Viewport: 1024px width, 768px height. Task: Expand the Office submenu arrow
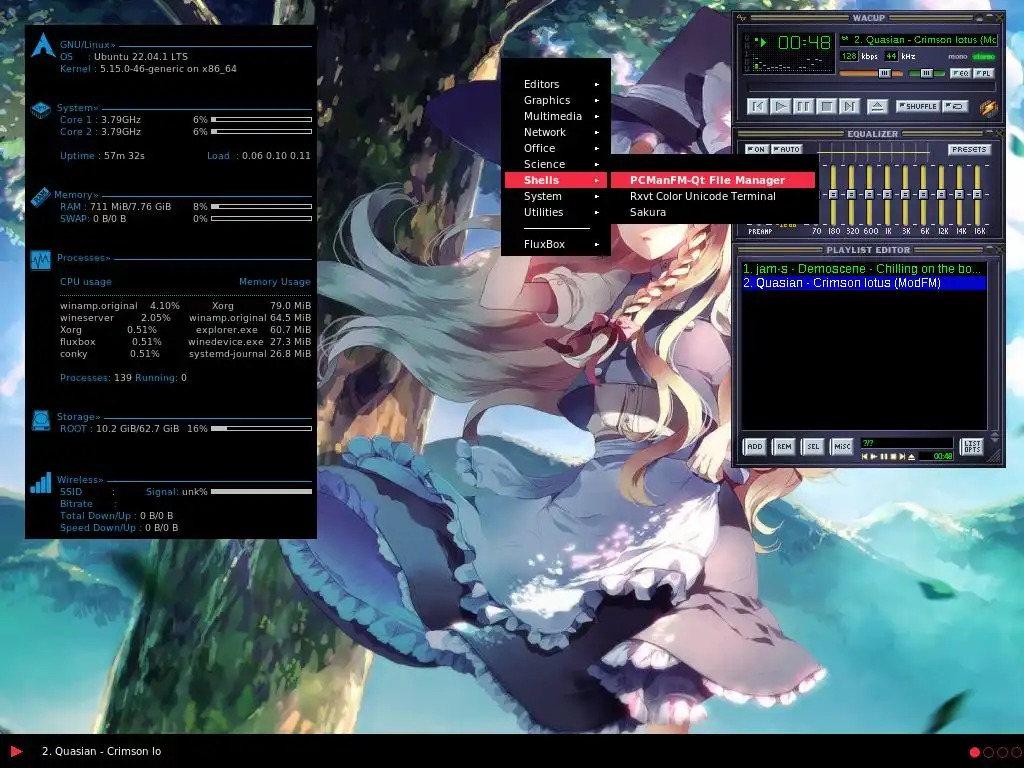coord(597,148)
